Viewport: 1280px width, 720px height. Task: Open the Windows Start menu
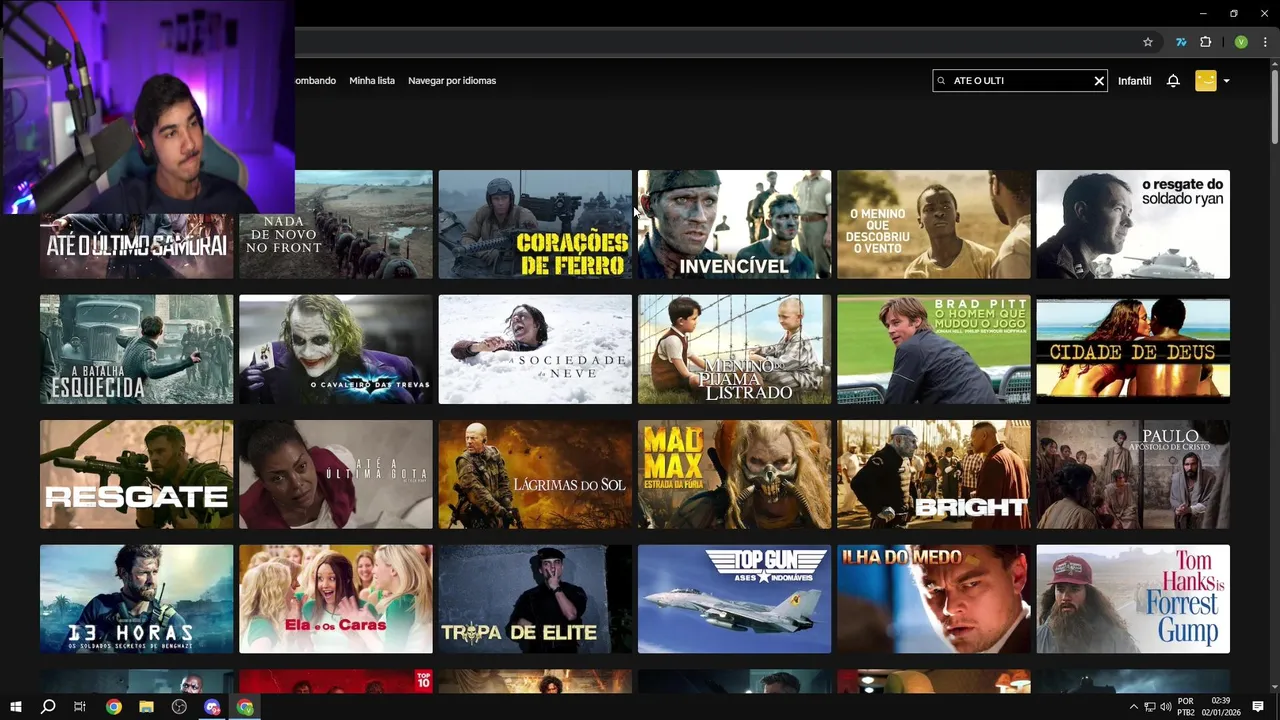[x=15, y=707]
